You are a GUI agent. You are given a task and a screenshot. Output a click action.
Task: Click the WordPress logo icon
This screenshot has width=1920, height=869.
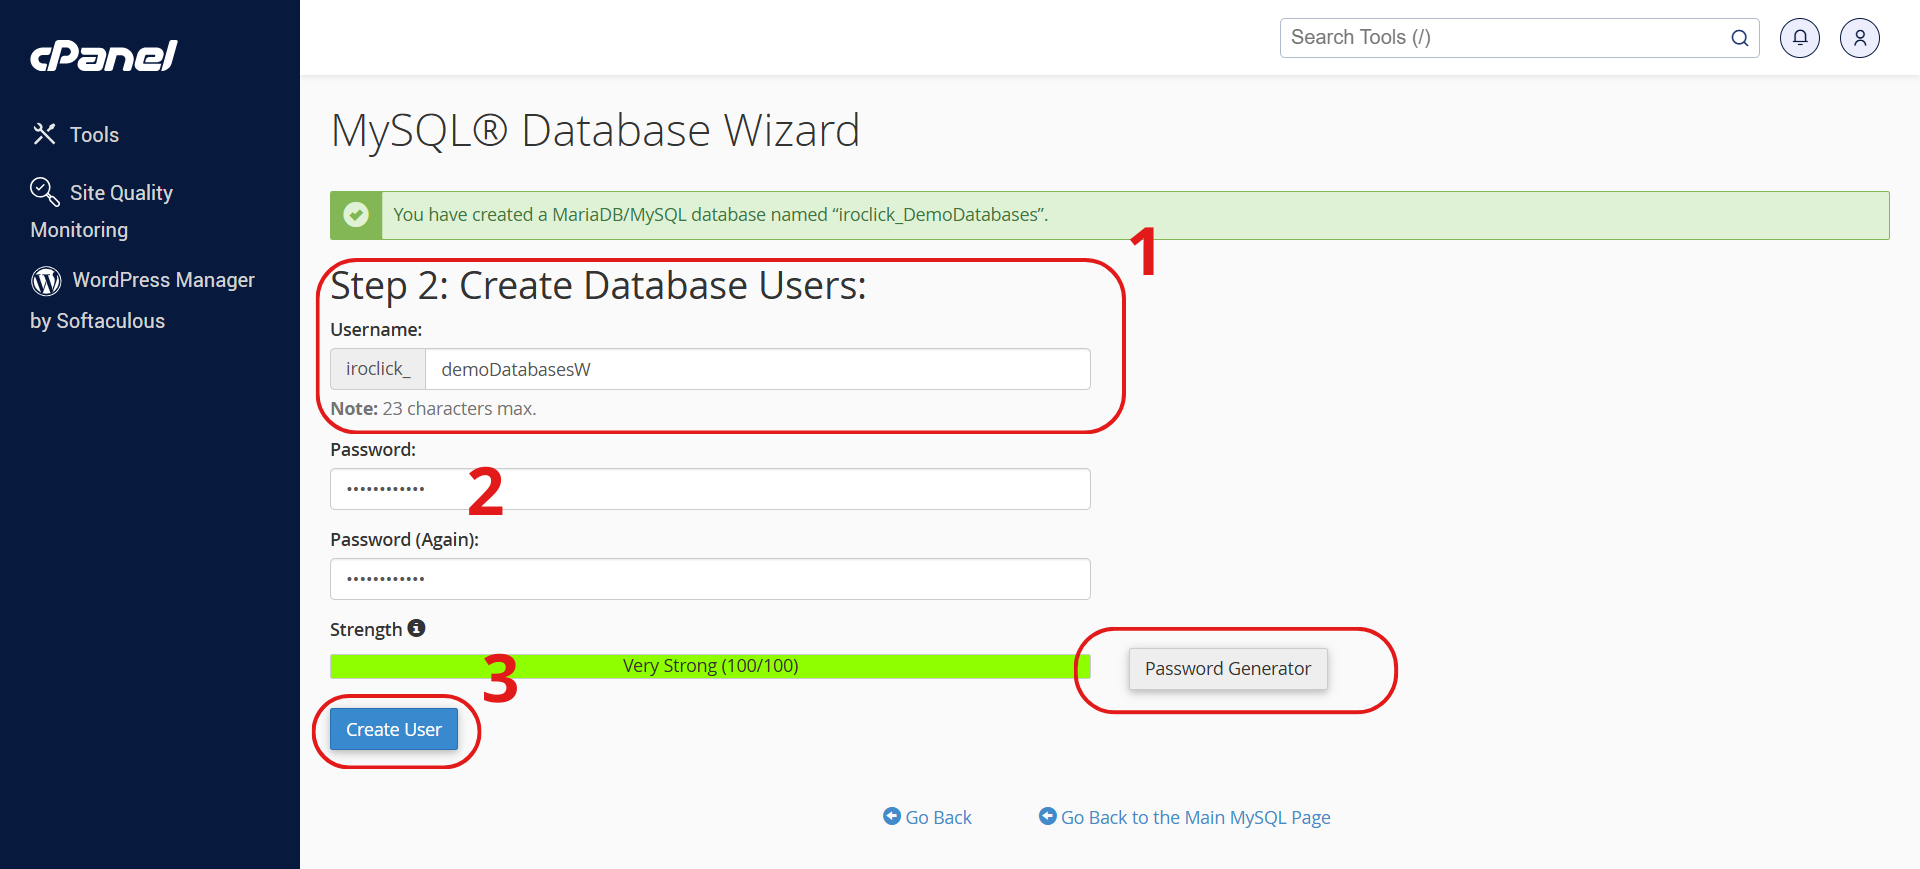[x=46, y=281]
